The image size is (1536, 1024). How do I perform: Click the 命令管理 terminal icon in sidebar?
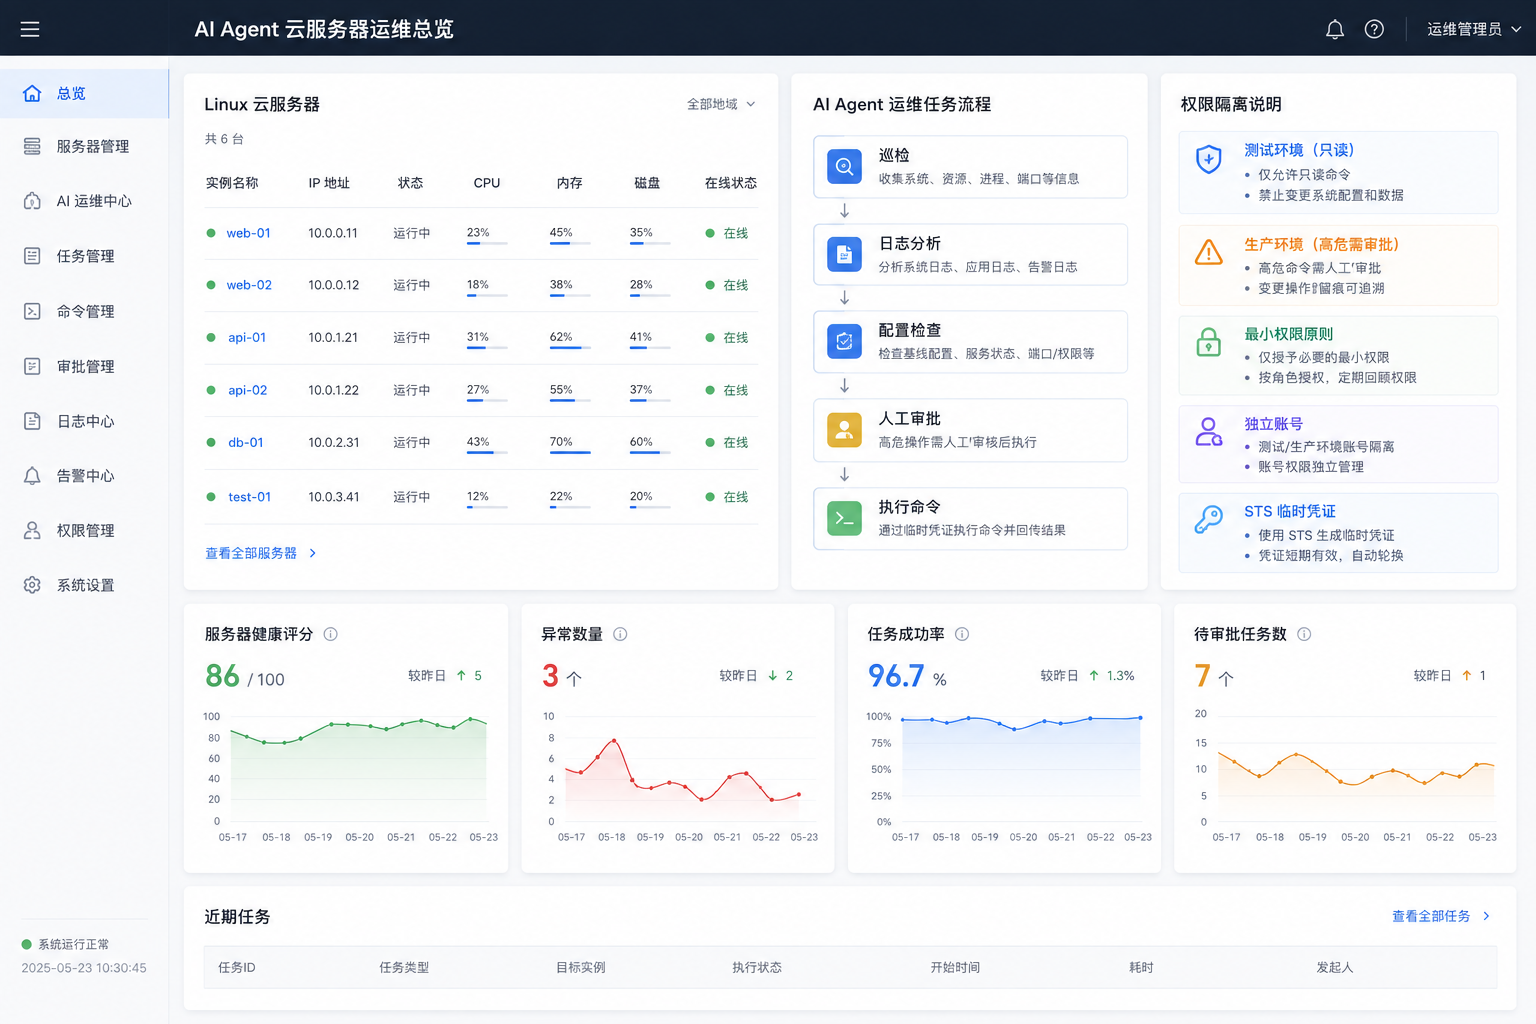point(32,311)
